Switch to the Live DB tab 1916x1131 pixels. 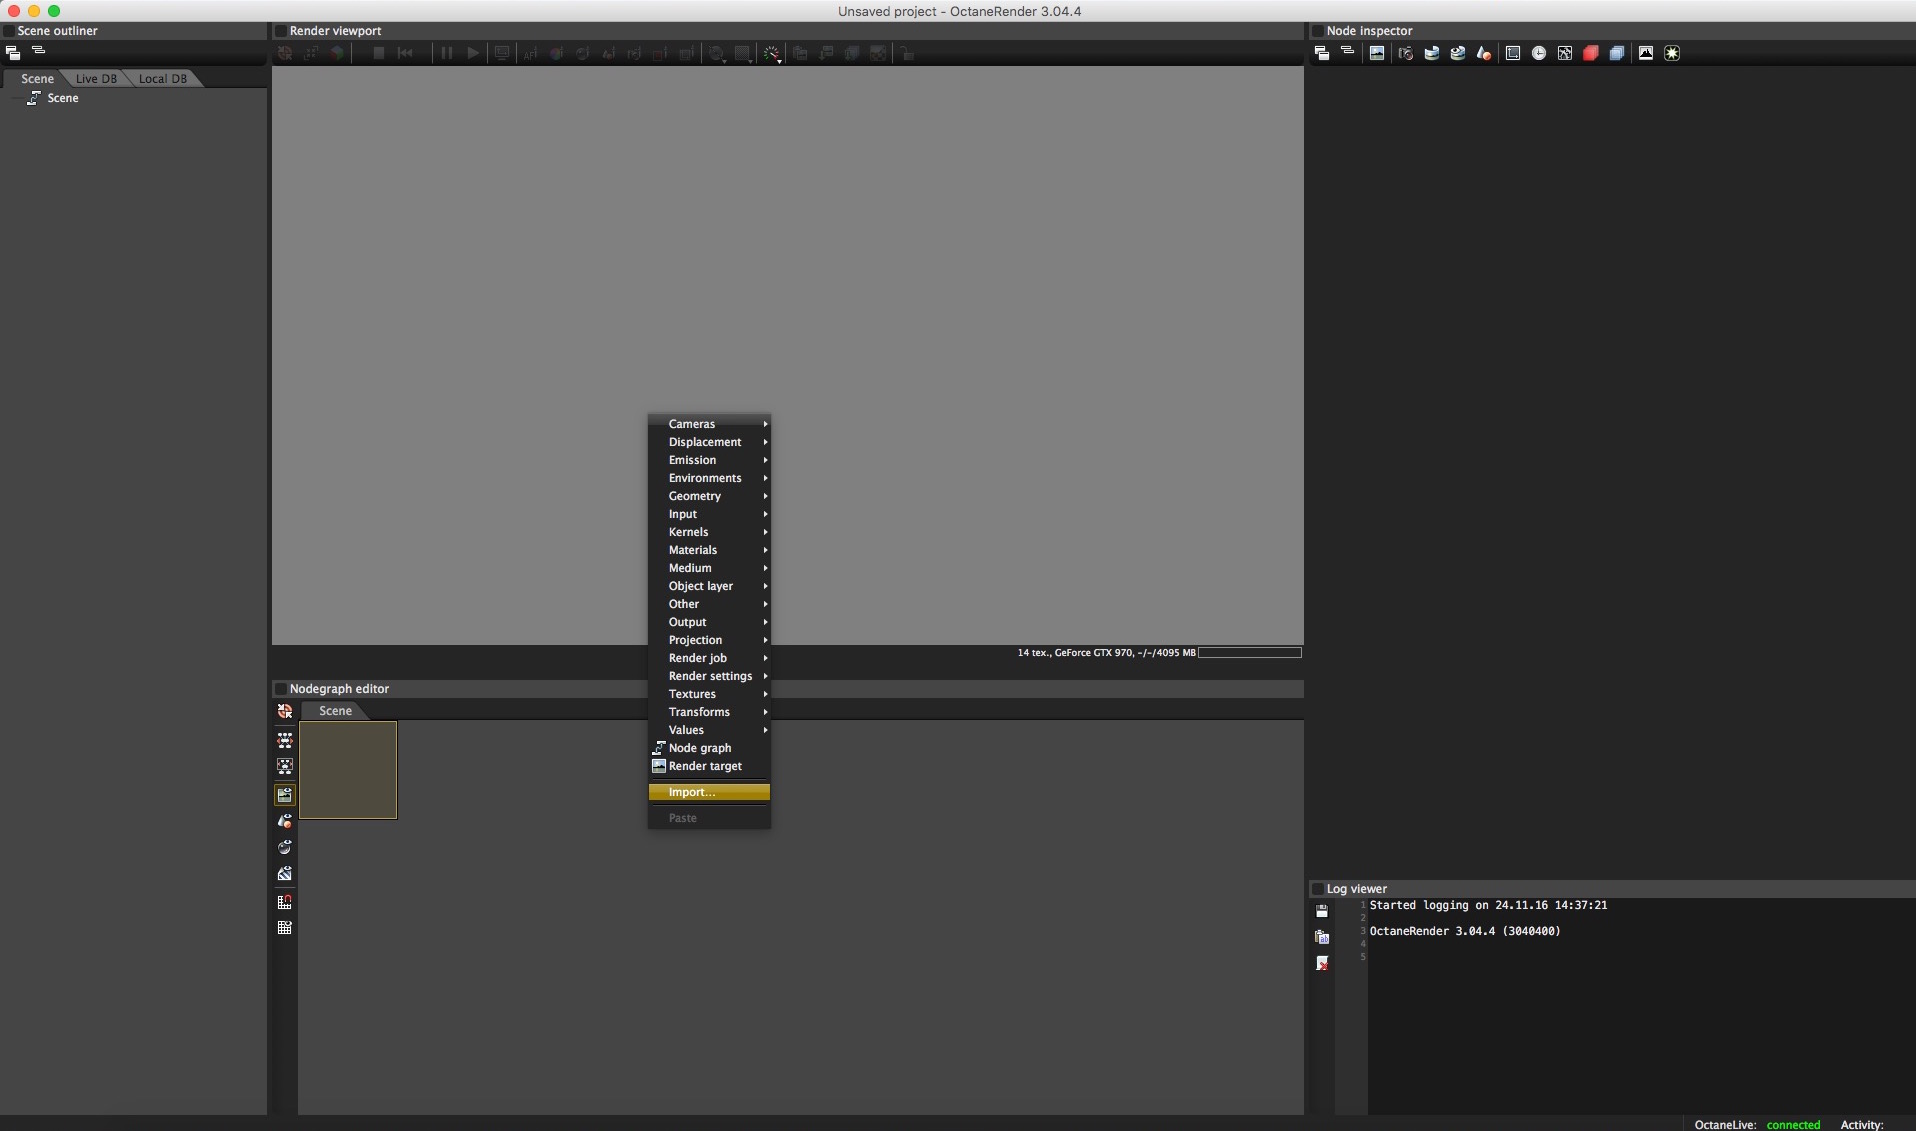click(96, 79)
